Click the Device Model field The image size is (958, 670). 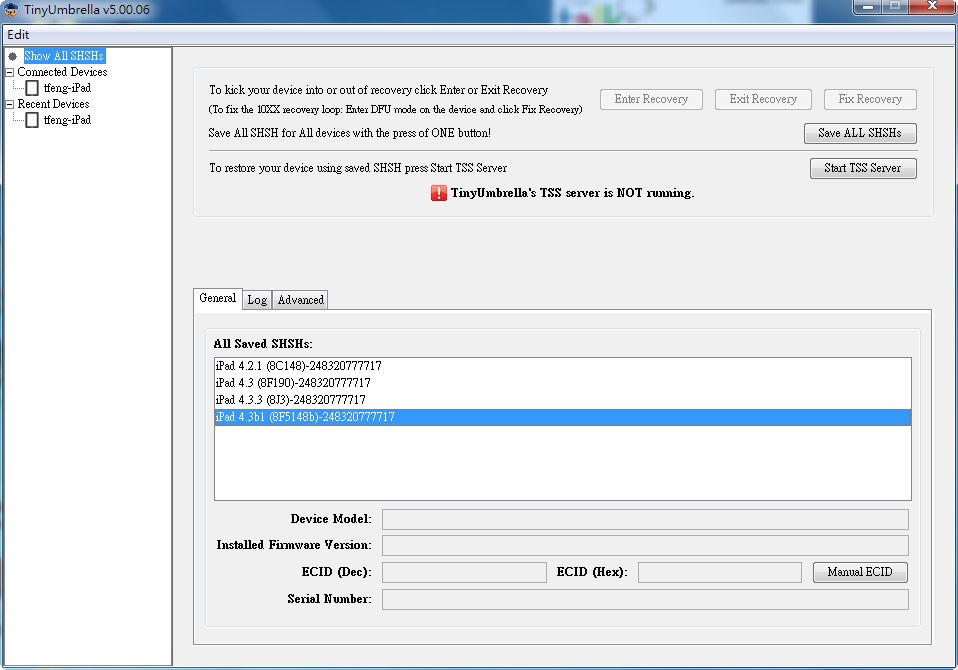[645, 520]
